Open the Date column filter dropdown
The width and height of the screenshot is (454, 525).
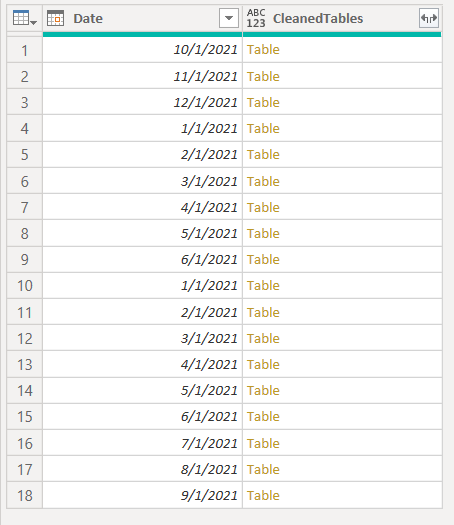229,18
